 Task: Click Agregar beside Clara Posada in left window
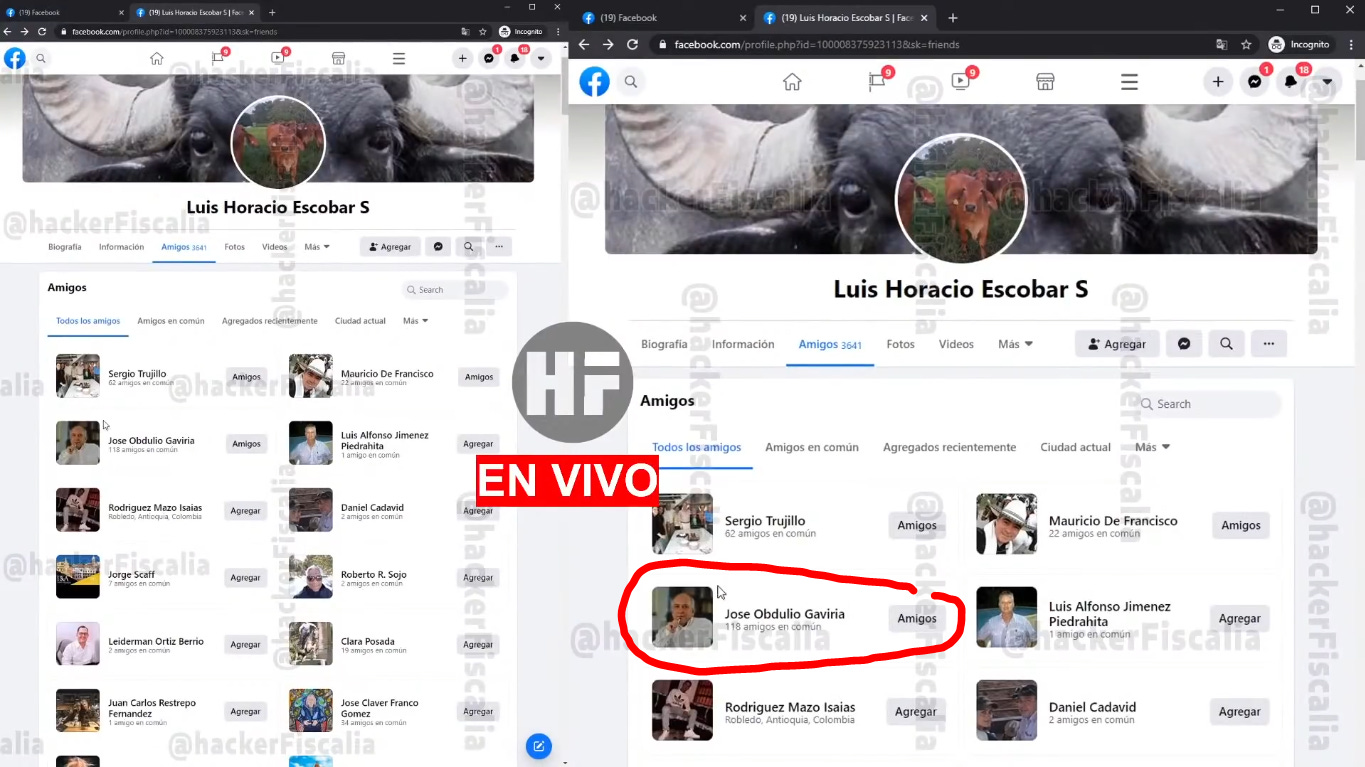click(x=478, y=645)
